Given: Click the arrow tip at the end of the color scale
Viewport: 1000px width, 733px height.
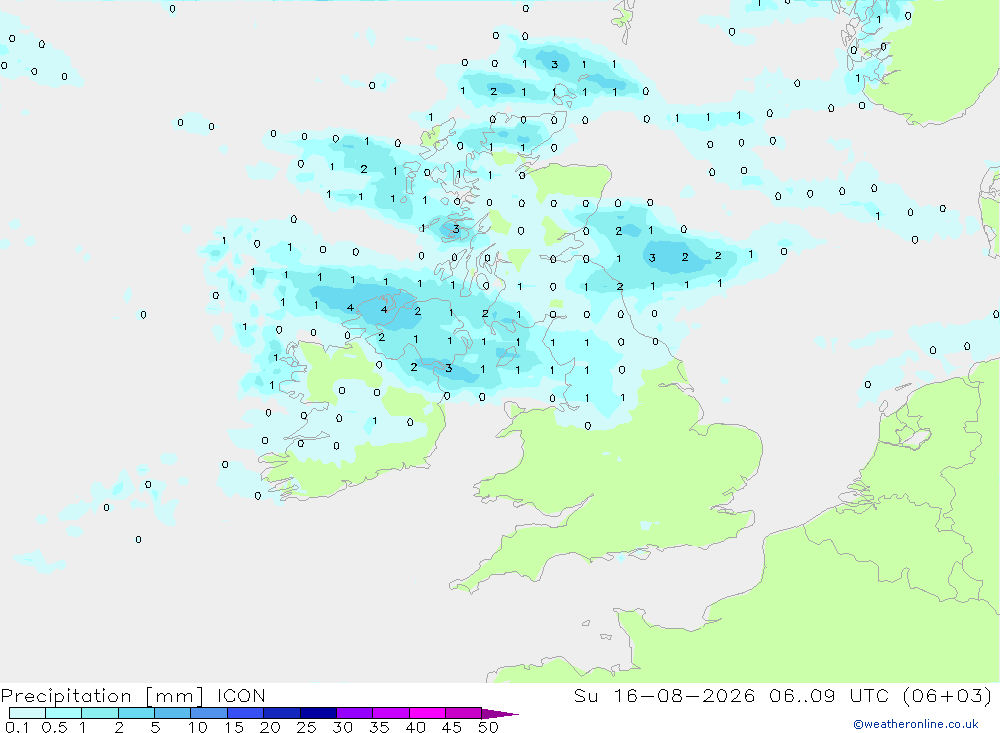Looking at the screenshot, I should [x=501, y=713].
